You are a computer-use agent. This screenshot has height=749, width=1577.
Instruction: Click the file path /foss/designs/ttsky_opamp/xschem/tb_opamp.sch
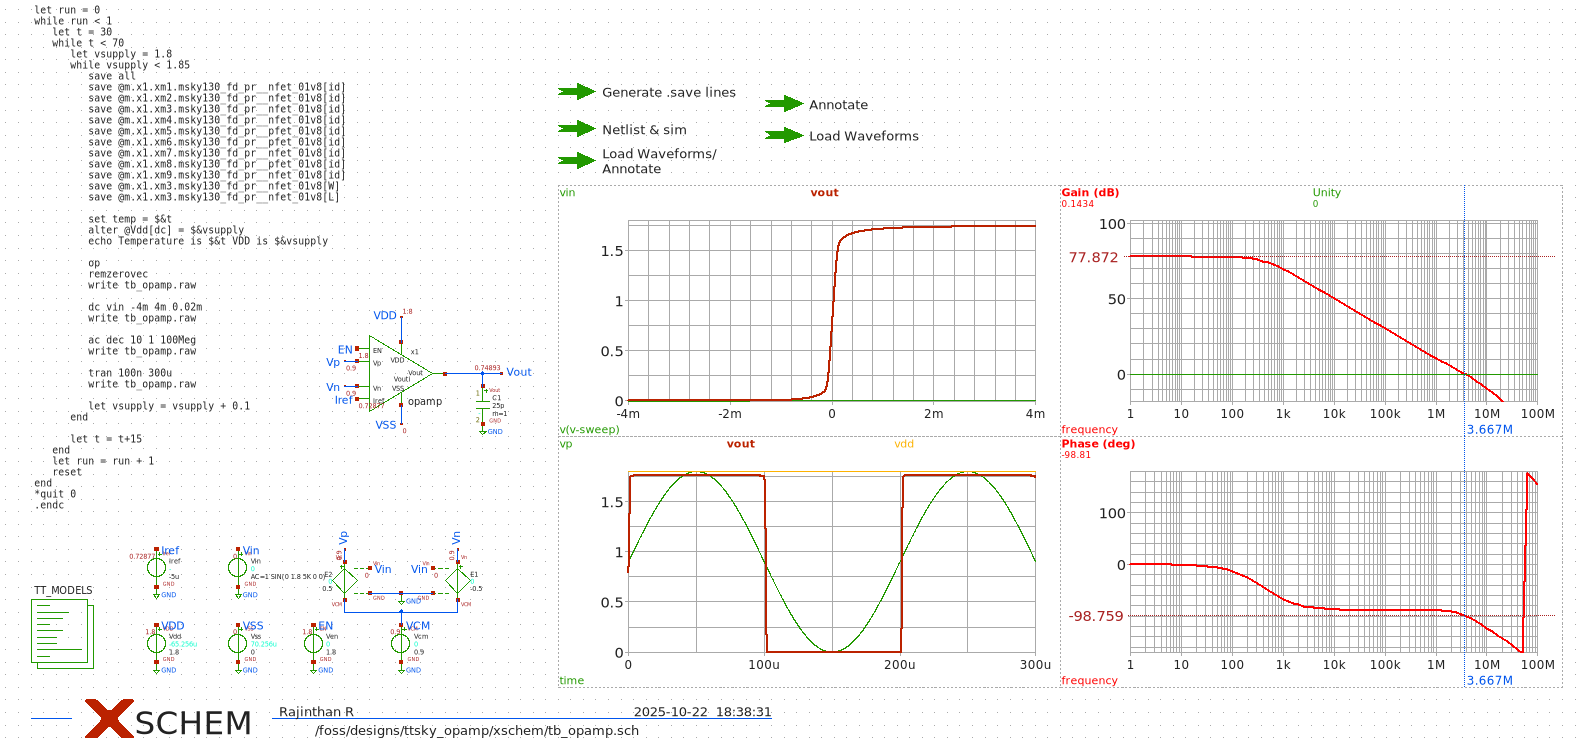pyautogui.click(x=477, y=730)
